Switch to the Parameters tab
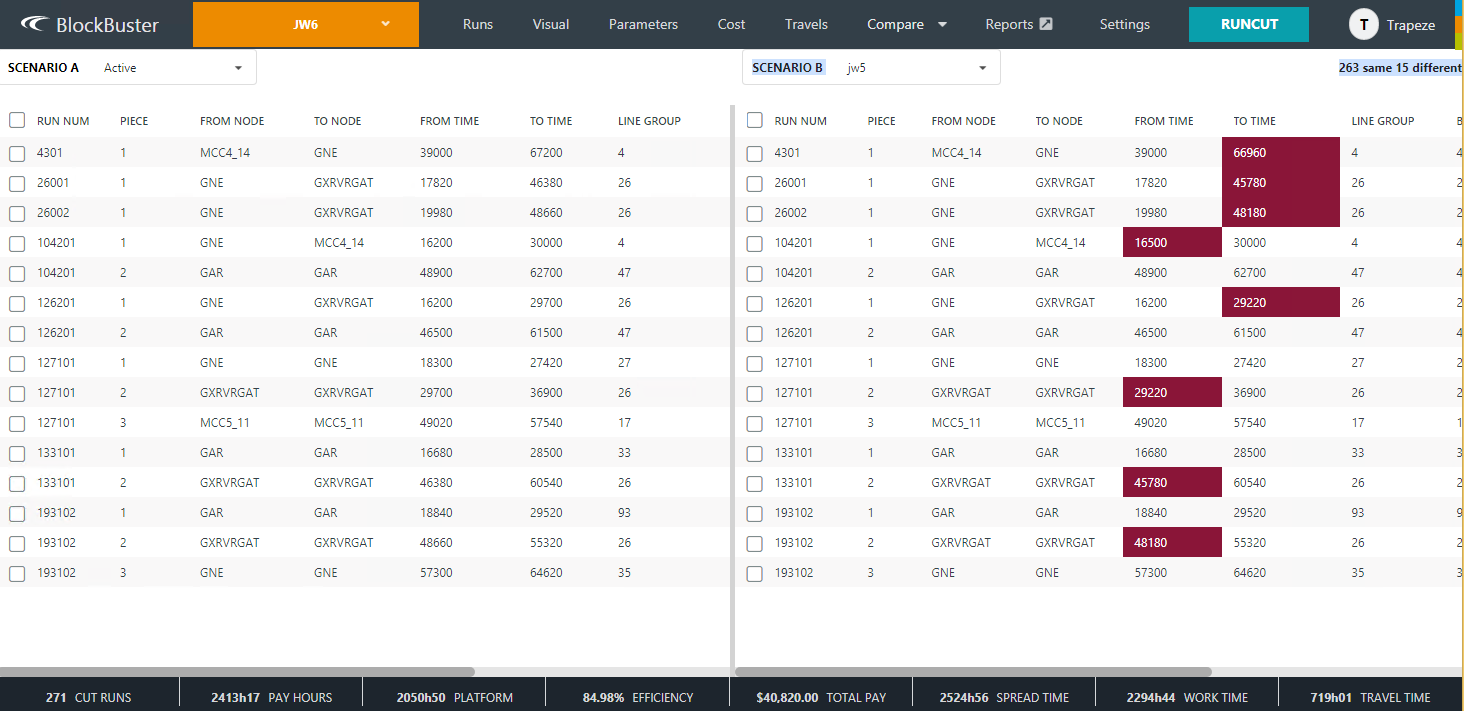The height and width of the screenshot is (711, 1464). pos(643,24)
